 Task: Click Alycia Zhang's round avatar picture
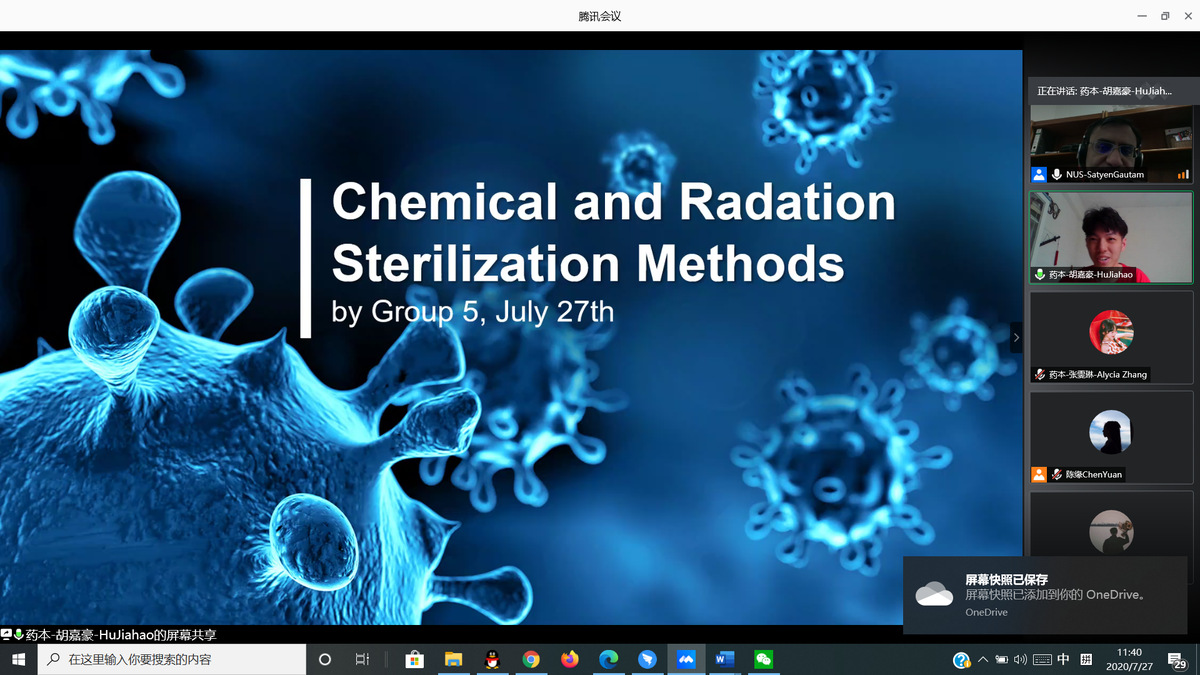click(1111, 332)
